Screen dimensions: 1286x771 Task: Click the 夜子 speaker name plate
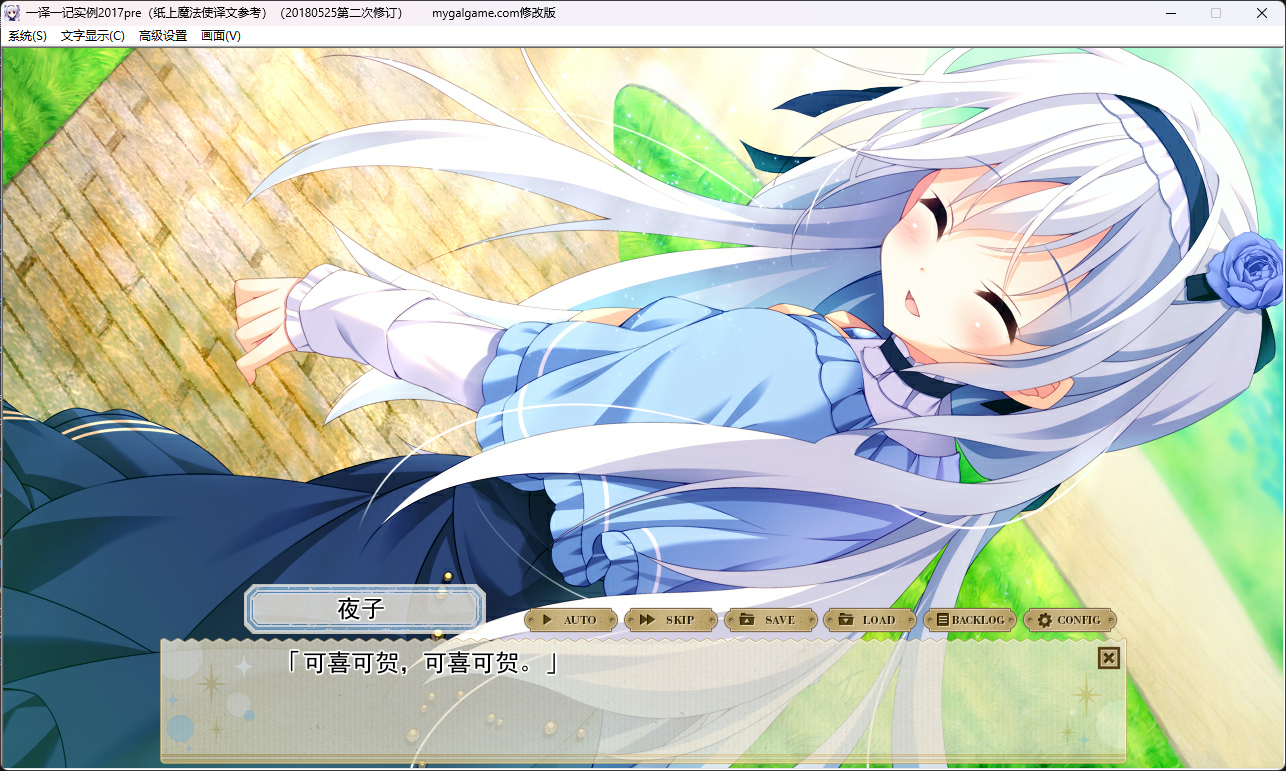pos(364,609)
